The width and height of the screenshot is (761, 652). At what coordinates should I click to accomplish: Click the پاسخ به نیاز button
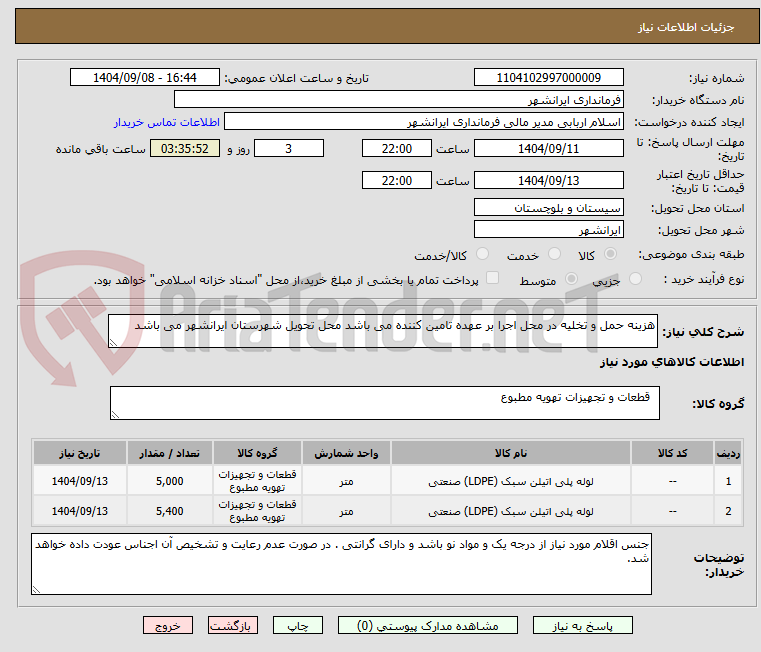(582, 625)
